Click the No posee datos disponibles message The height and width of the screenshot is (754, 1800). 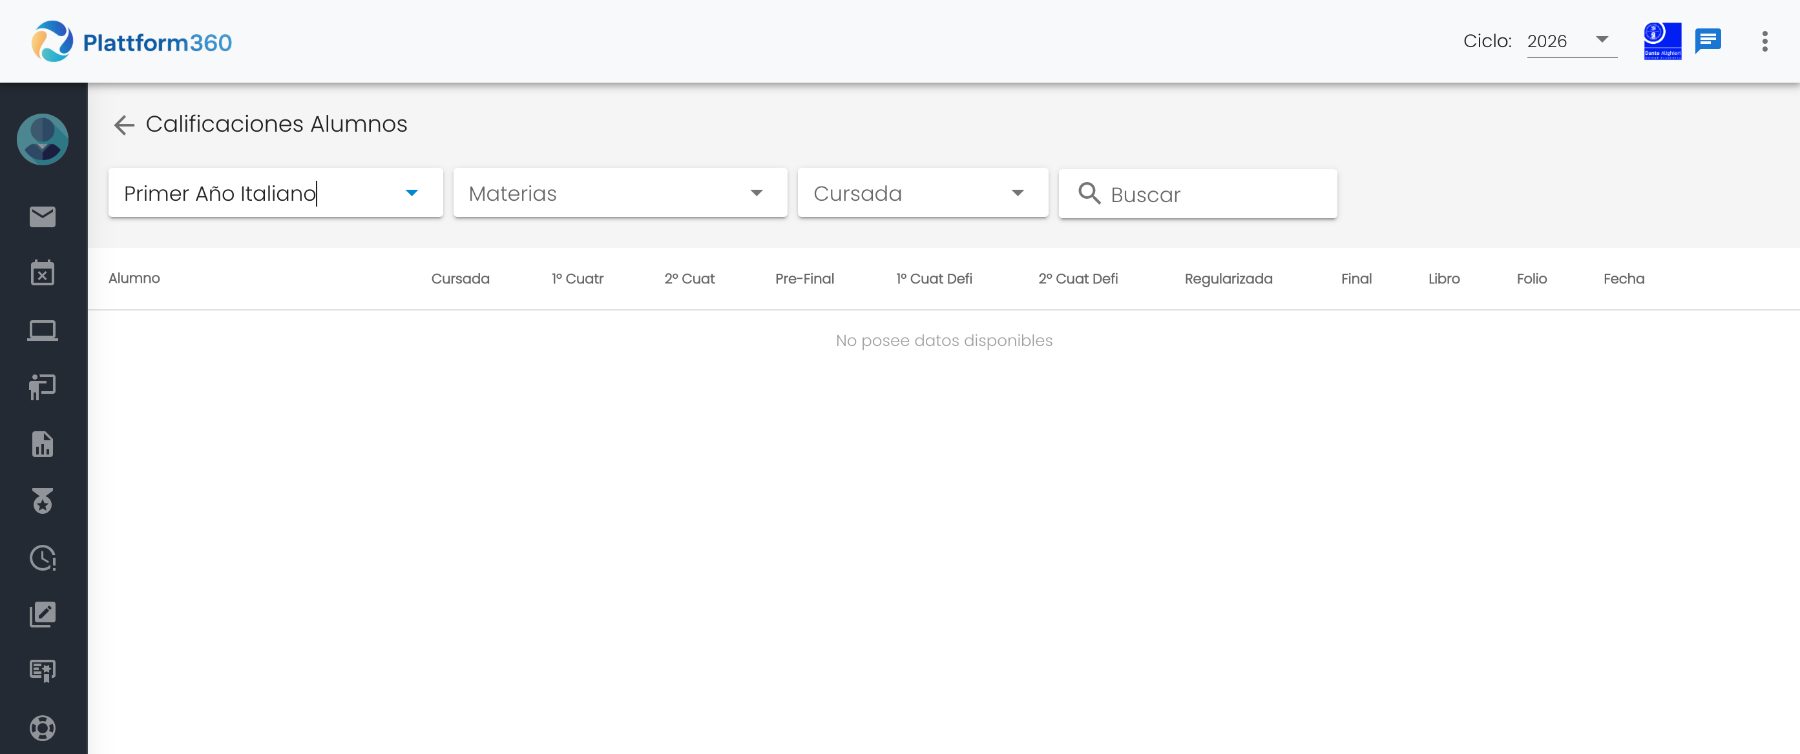944,341
